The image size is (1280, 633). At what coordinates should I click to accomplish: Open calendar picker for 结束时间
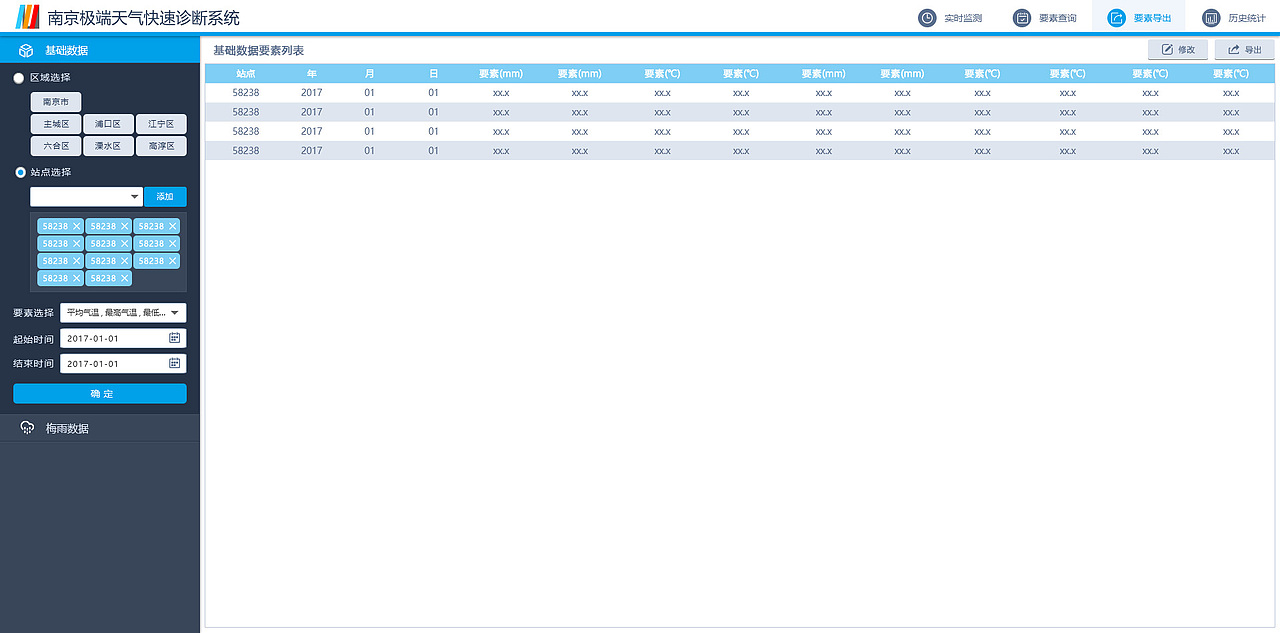pyautogui.click(x=174, y=363)
